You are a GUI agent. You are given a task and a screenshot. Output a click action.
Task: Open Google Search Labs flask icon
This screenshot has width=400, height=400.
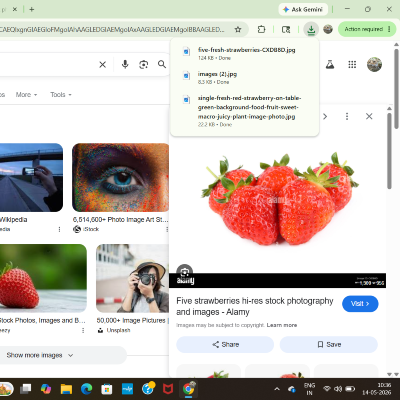click(330, 64)
